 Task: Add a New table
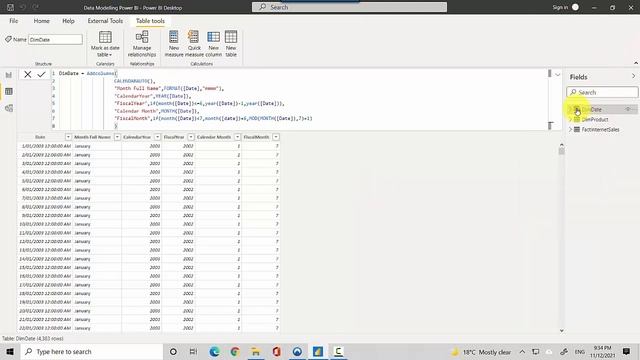click(231, 44)
